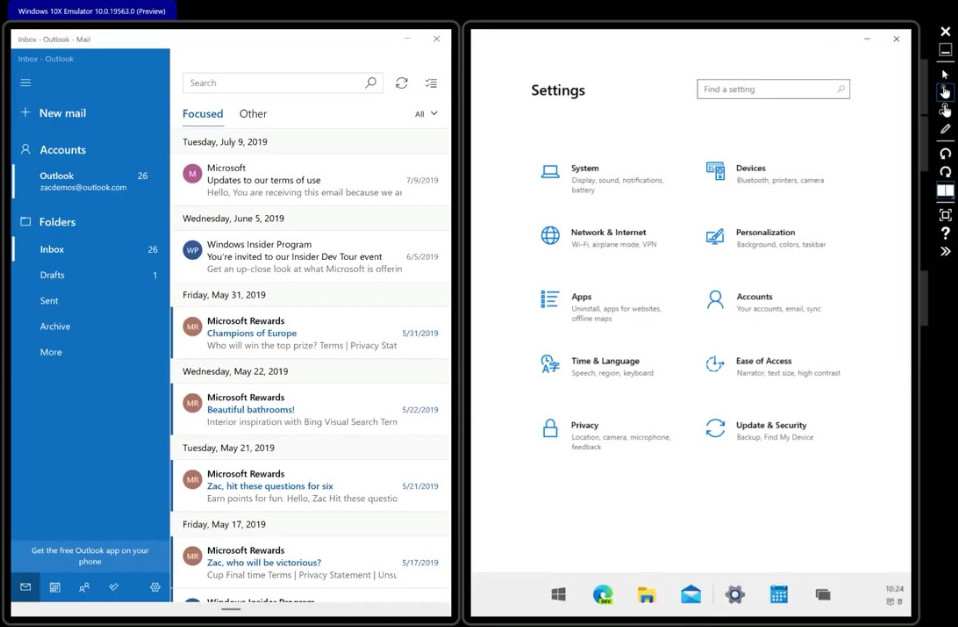Screen dimensions: 958x627
Task: Open emulator help question mark
Action: pos(945,233)
